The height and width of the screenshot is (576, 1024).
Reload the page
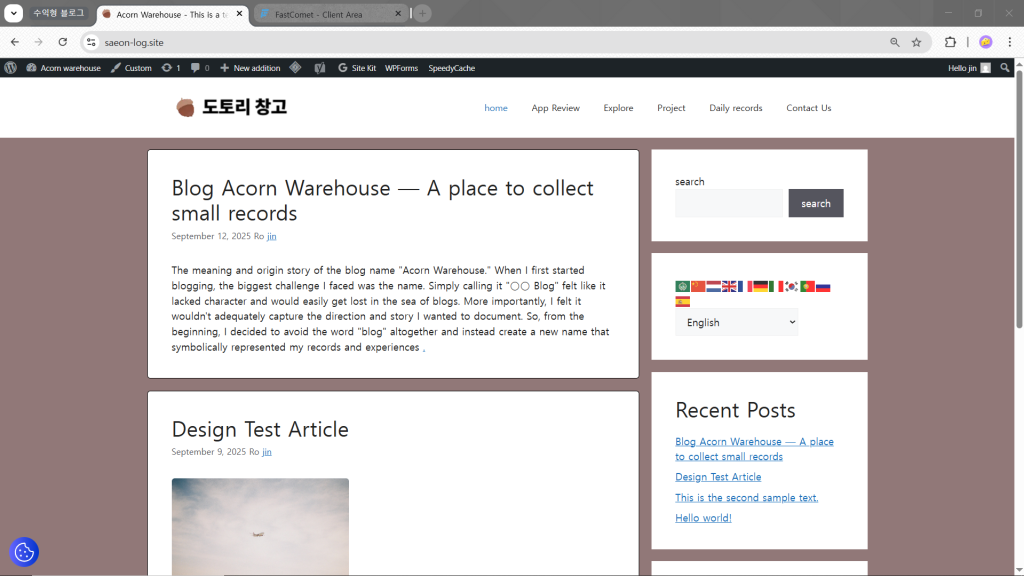coord(62,42)
